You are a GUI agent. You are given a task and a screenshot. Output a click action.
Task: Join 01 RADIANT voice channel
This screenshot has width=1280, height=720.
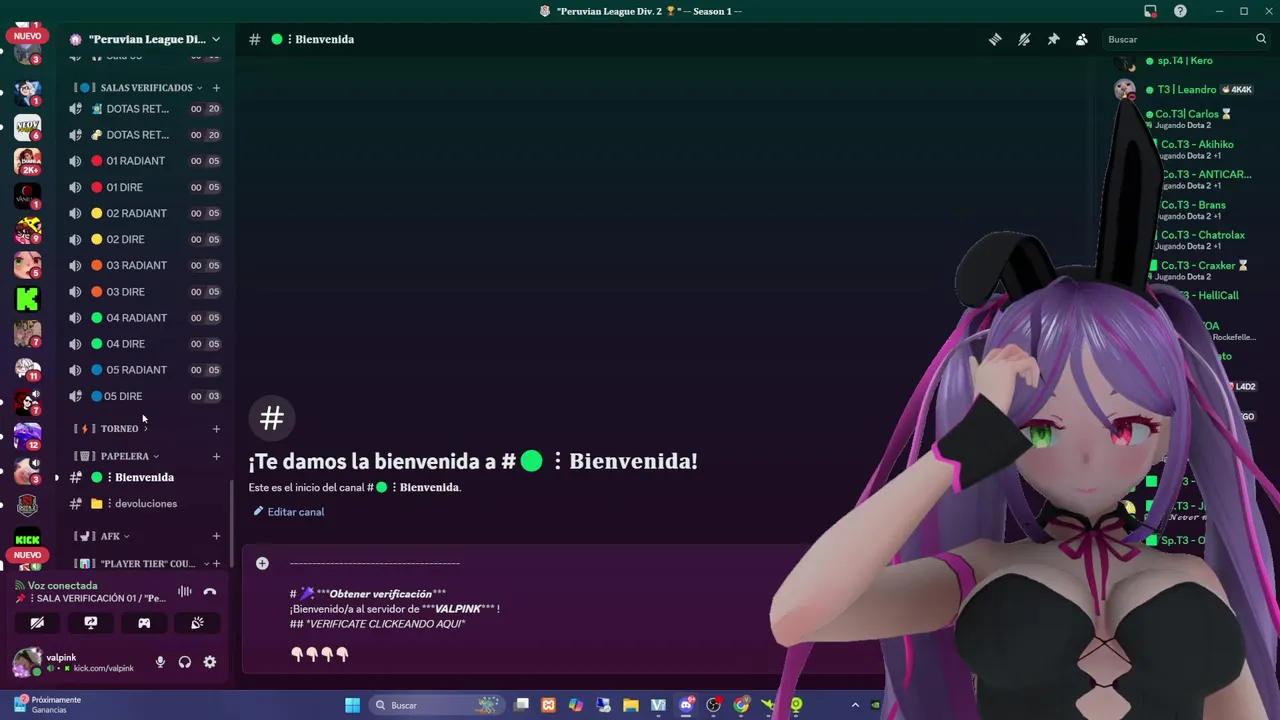146,161
